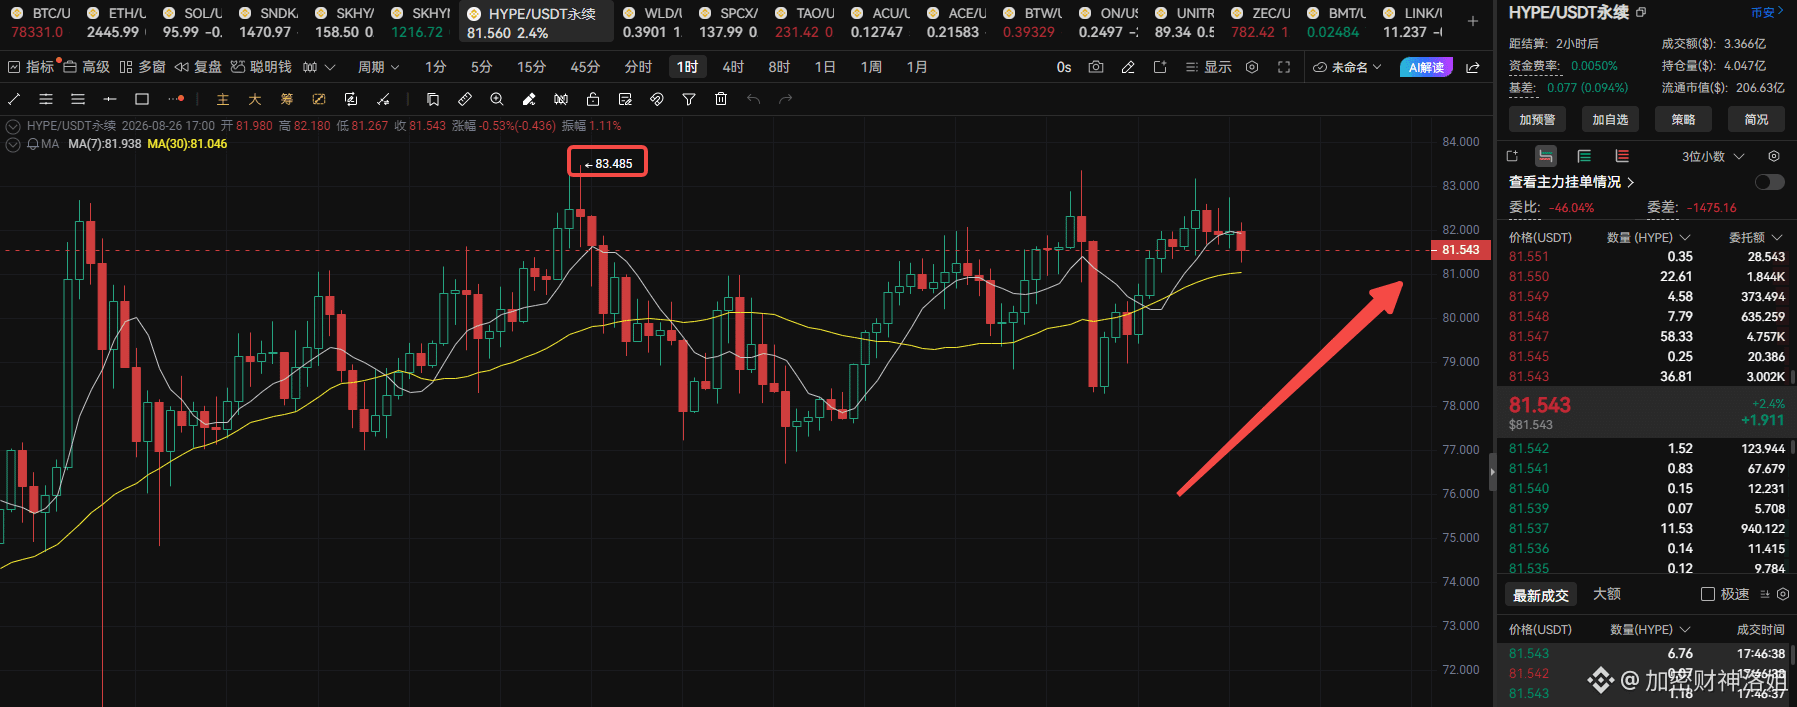1797x707 pixels.
Task: Show combined buy and sell order book view
Action: (1546, 156)
